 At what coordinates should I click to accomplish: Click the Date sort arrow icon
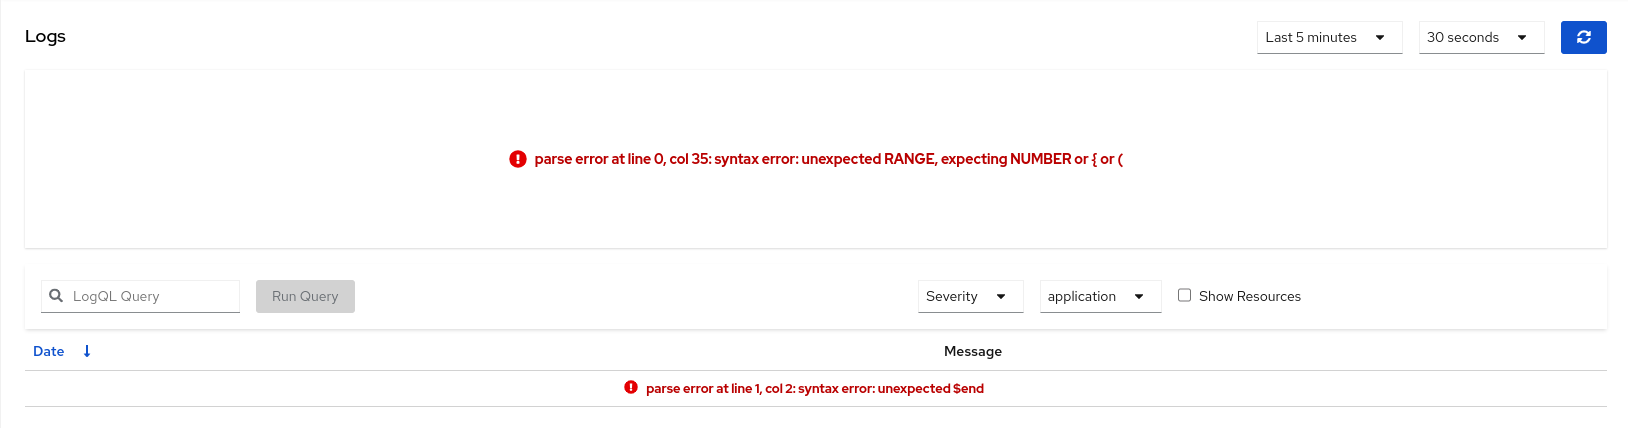point(87,351)
